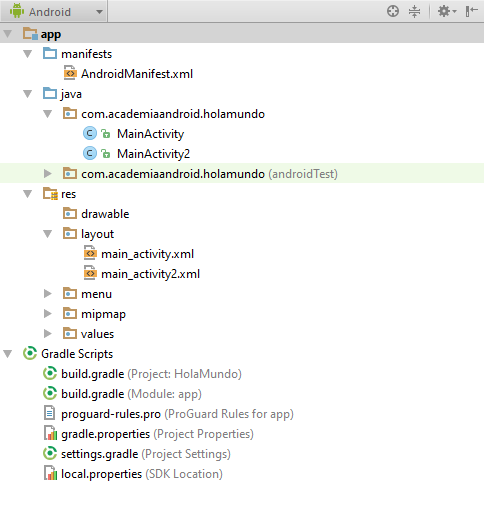Select the Gradle Scripts label

[x=77, y=354]
